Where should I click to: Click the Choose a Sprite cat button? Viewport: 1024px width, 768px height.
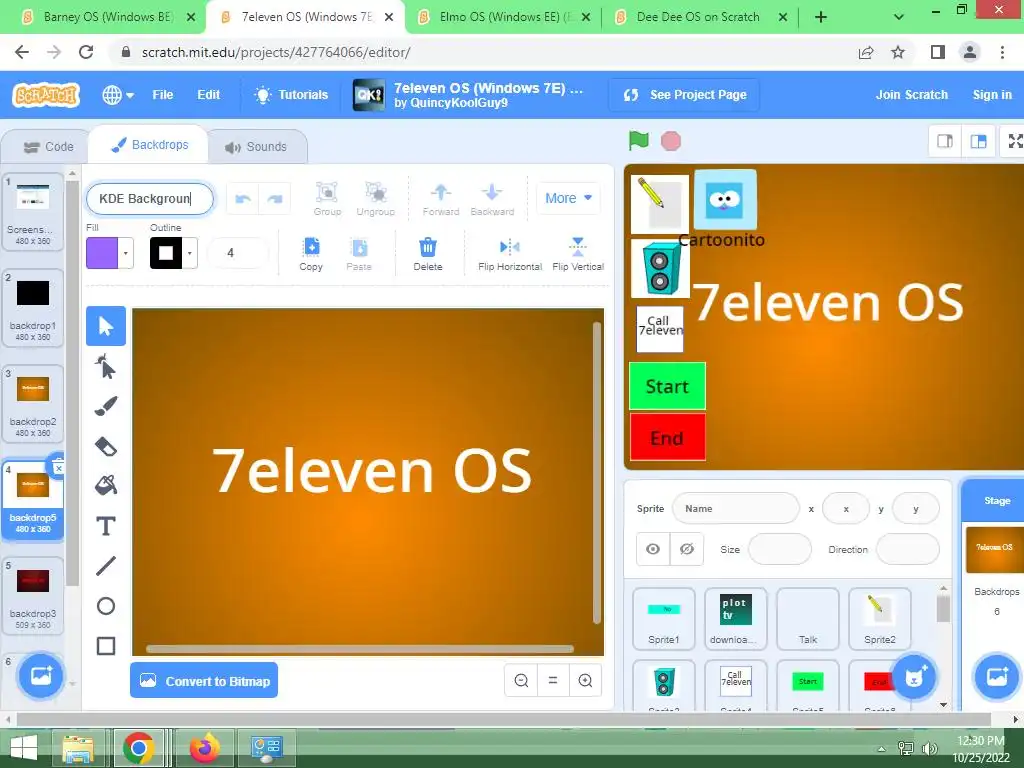point(914,677)
